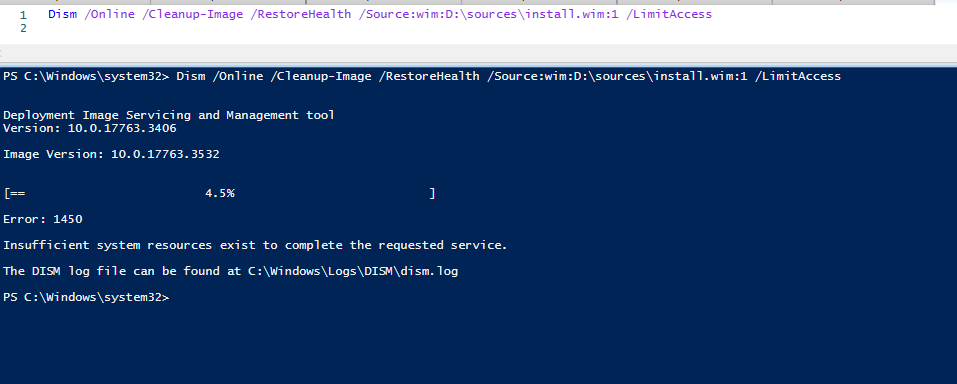Click the dism.log file path in the console
The width and height of the screenshot is (957, 384).
353,271
